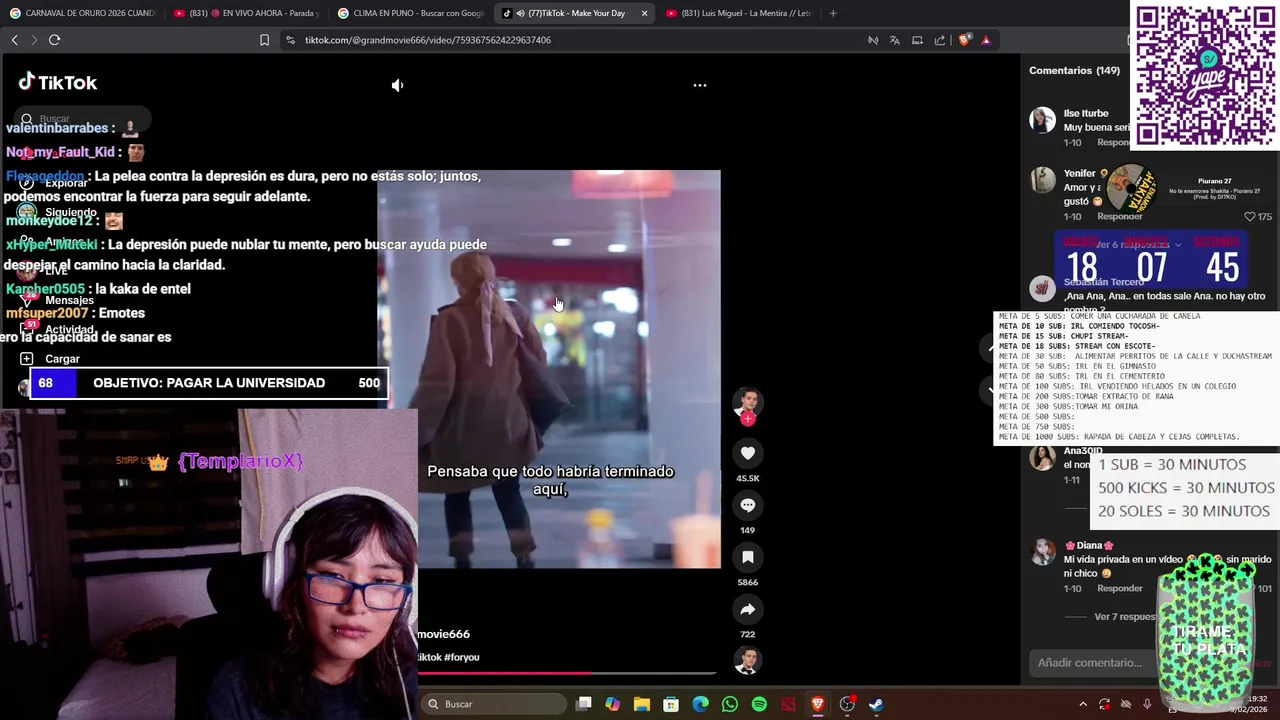This screenshot has width=1280, height=720.
Task: Bookmark this page in address bar
Action: tap(264, 40)
